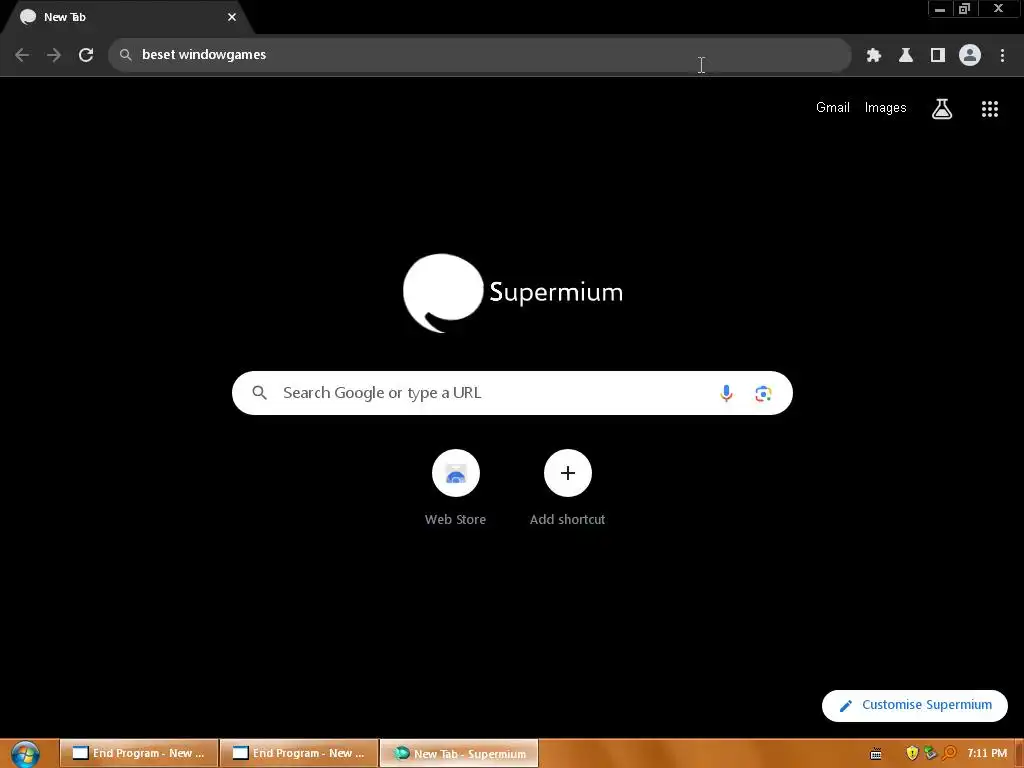This screenshot has width=1024, height=768.
Task: Start voice search with microphone icon
Action: click(726, 393)
